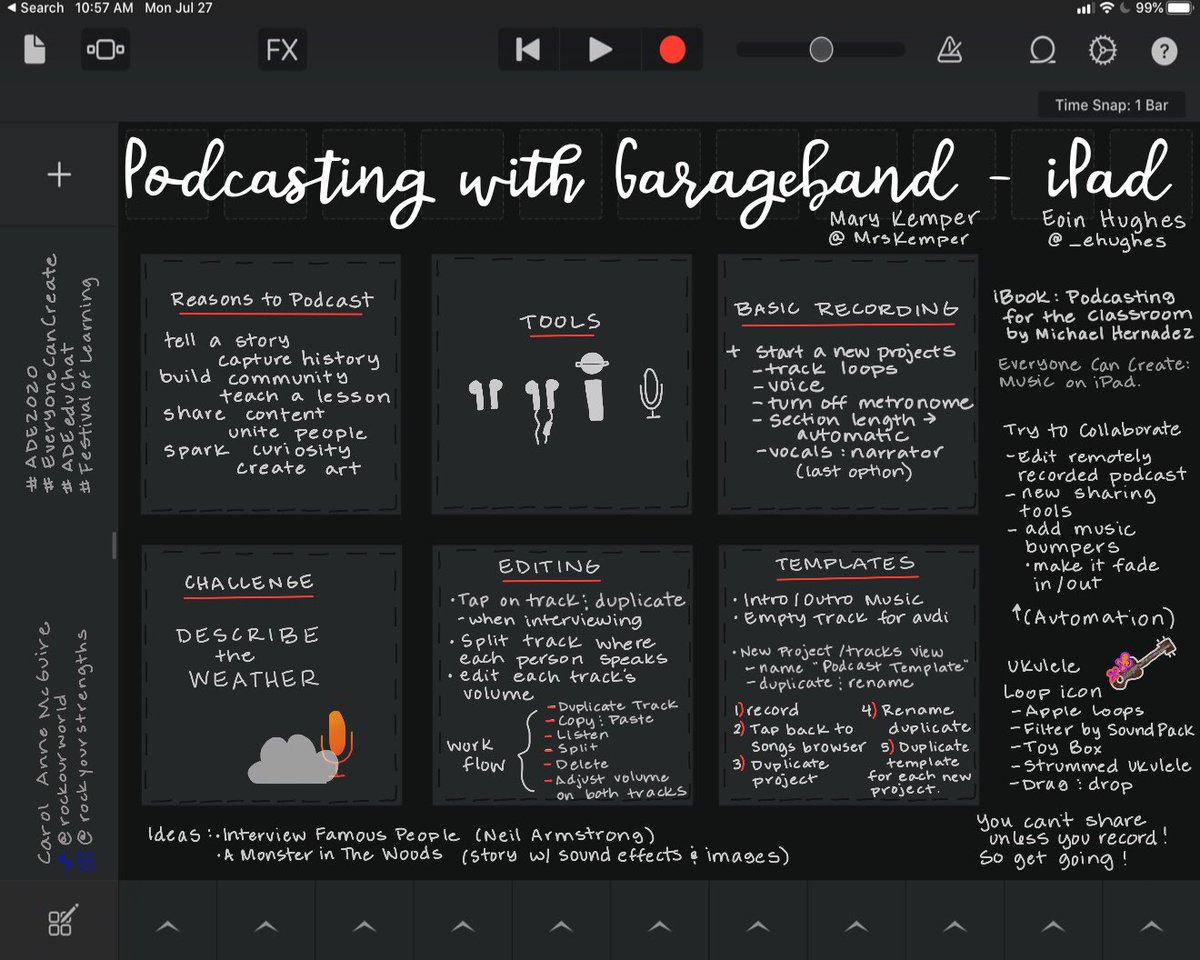Open the FX effects panel

point(281,49)
